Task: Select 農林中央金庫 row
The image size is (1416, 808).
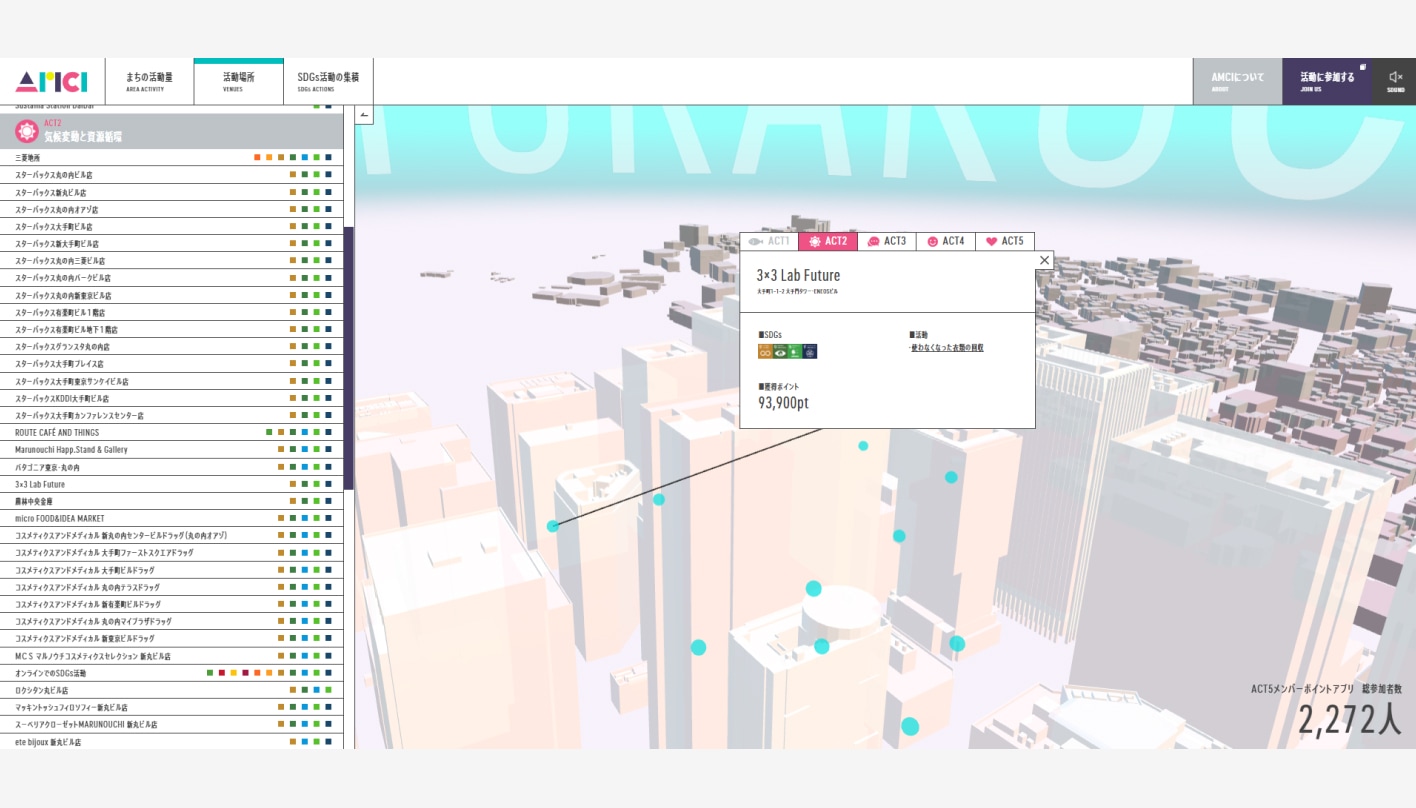Action: 172,501
